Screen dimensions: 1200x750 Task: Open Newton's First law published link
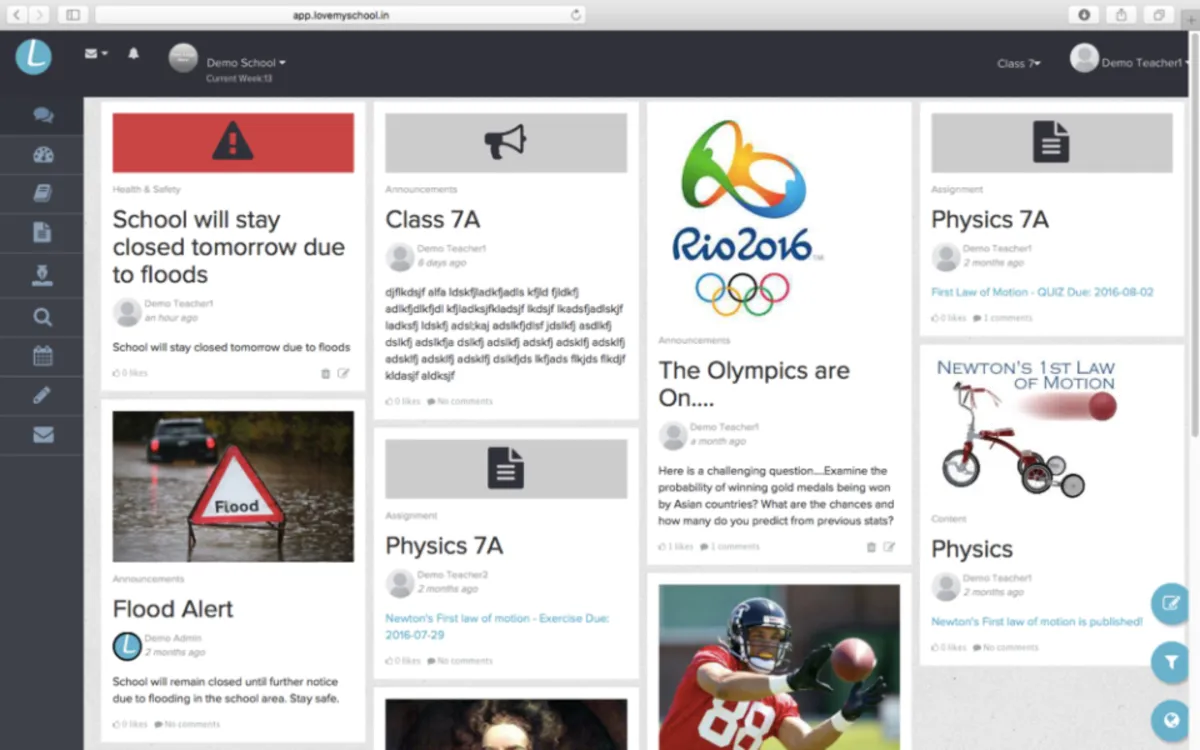pyautogui.click(x=1036, y=621)
